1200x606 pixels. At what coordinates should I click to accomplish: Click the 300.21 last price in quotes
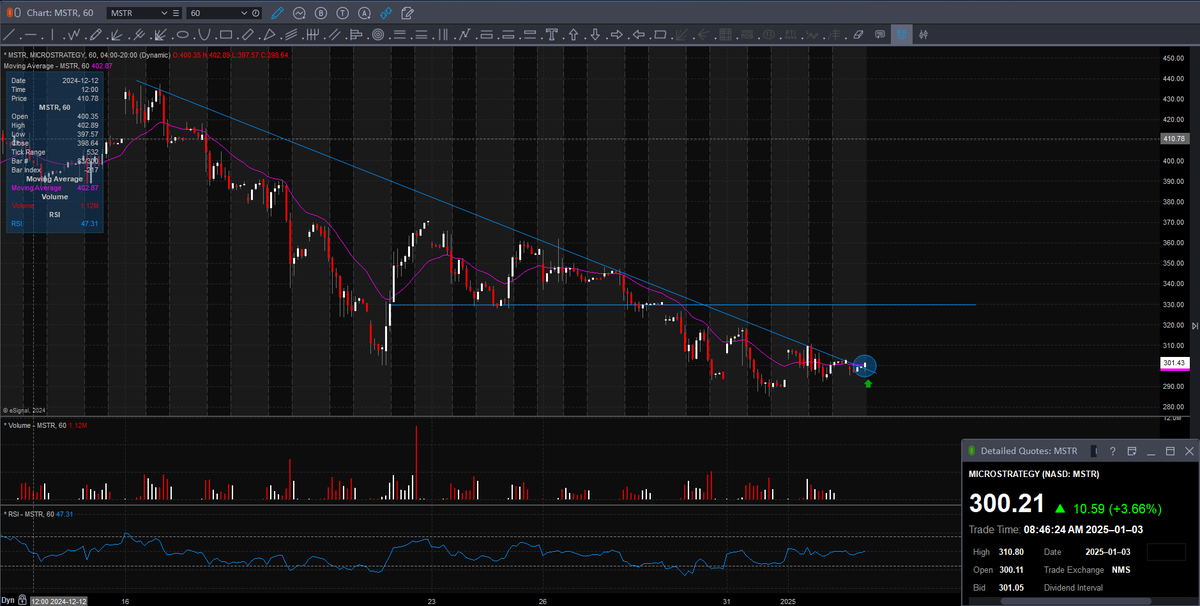[1006, 503]
